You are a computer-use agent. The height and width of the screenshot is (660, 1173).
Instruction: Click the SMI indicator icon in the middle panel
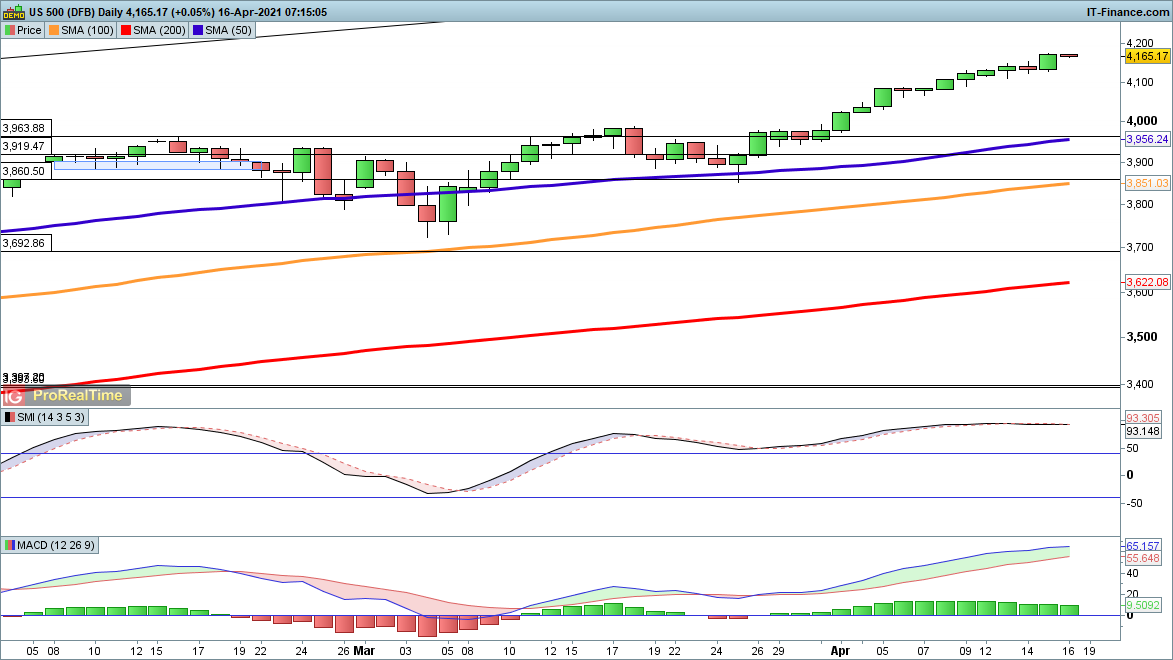[x=9, y=416]
